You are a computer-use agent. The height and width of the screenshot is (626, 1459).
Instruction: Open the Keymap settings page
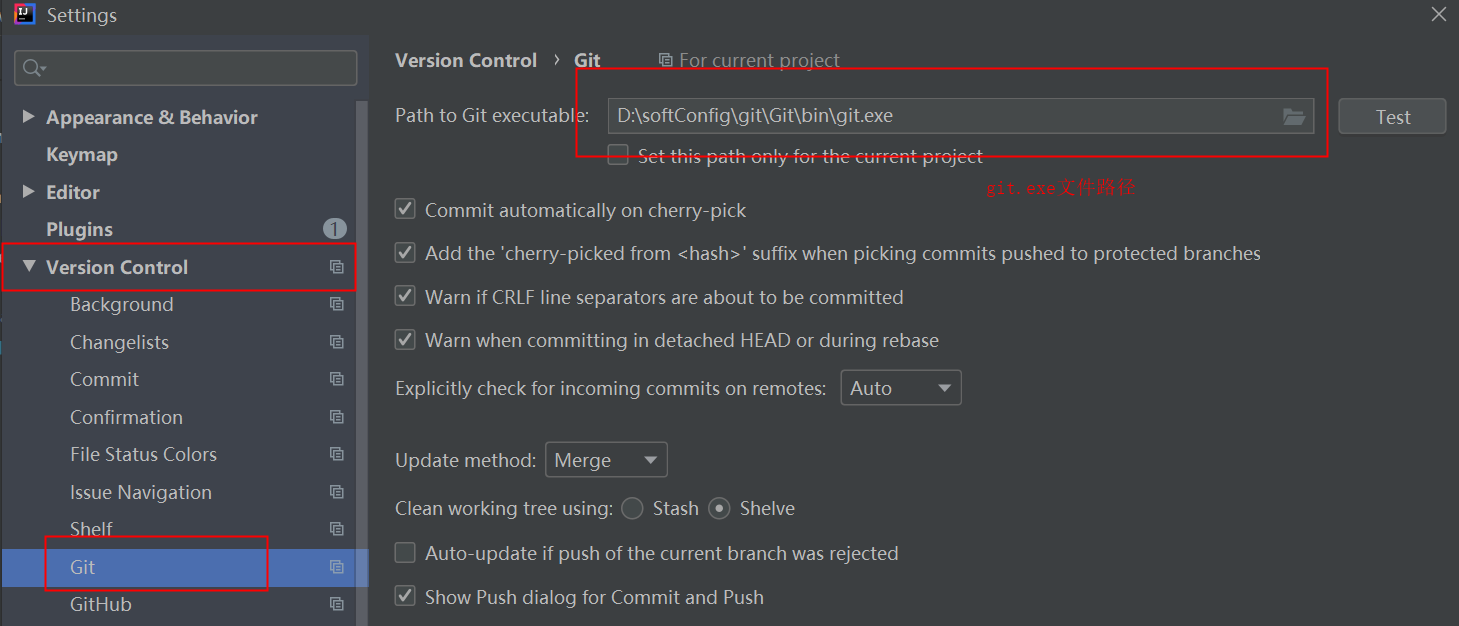[x=82, y=154]
